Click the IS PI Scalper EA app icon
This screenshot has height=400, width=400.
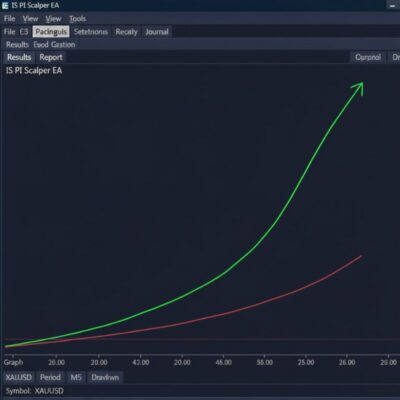tap(5, 5)
